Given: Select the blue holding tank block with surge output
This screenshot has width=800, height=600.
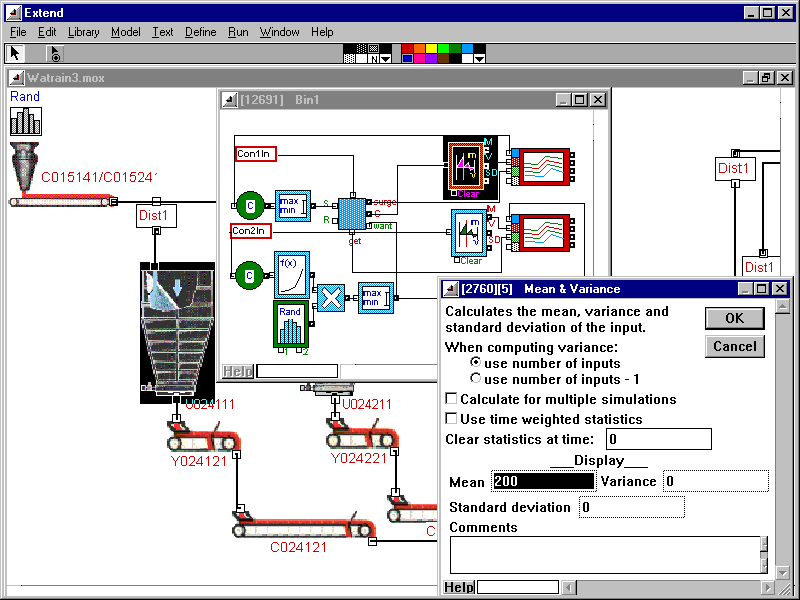Looking at the screenshot, I should coord(352,214).
